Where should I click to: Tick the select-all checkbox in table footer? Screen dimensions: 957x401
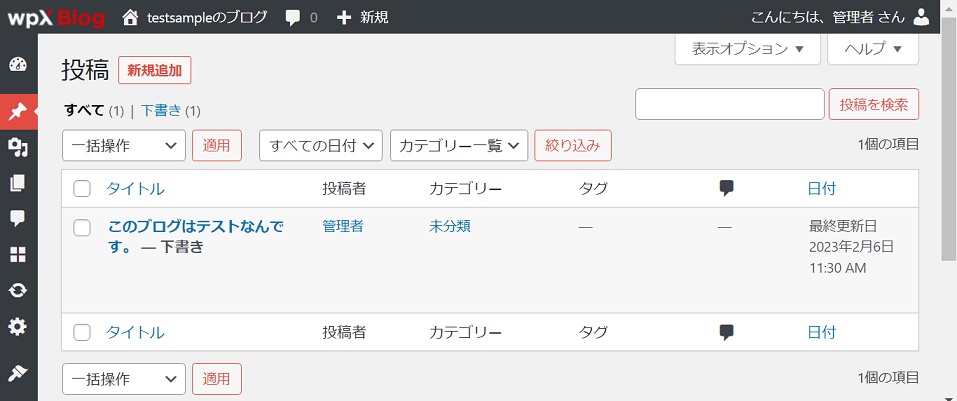[x=82, y=333]
